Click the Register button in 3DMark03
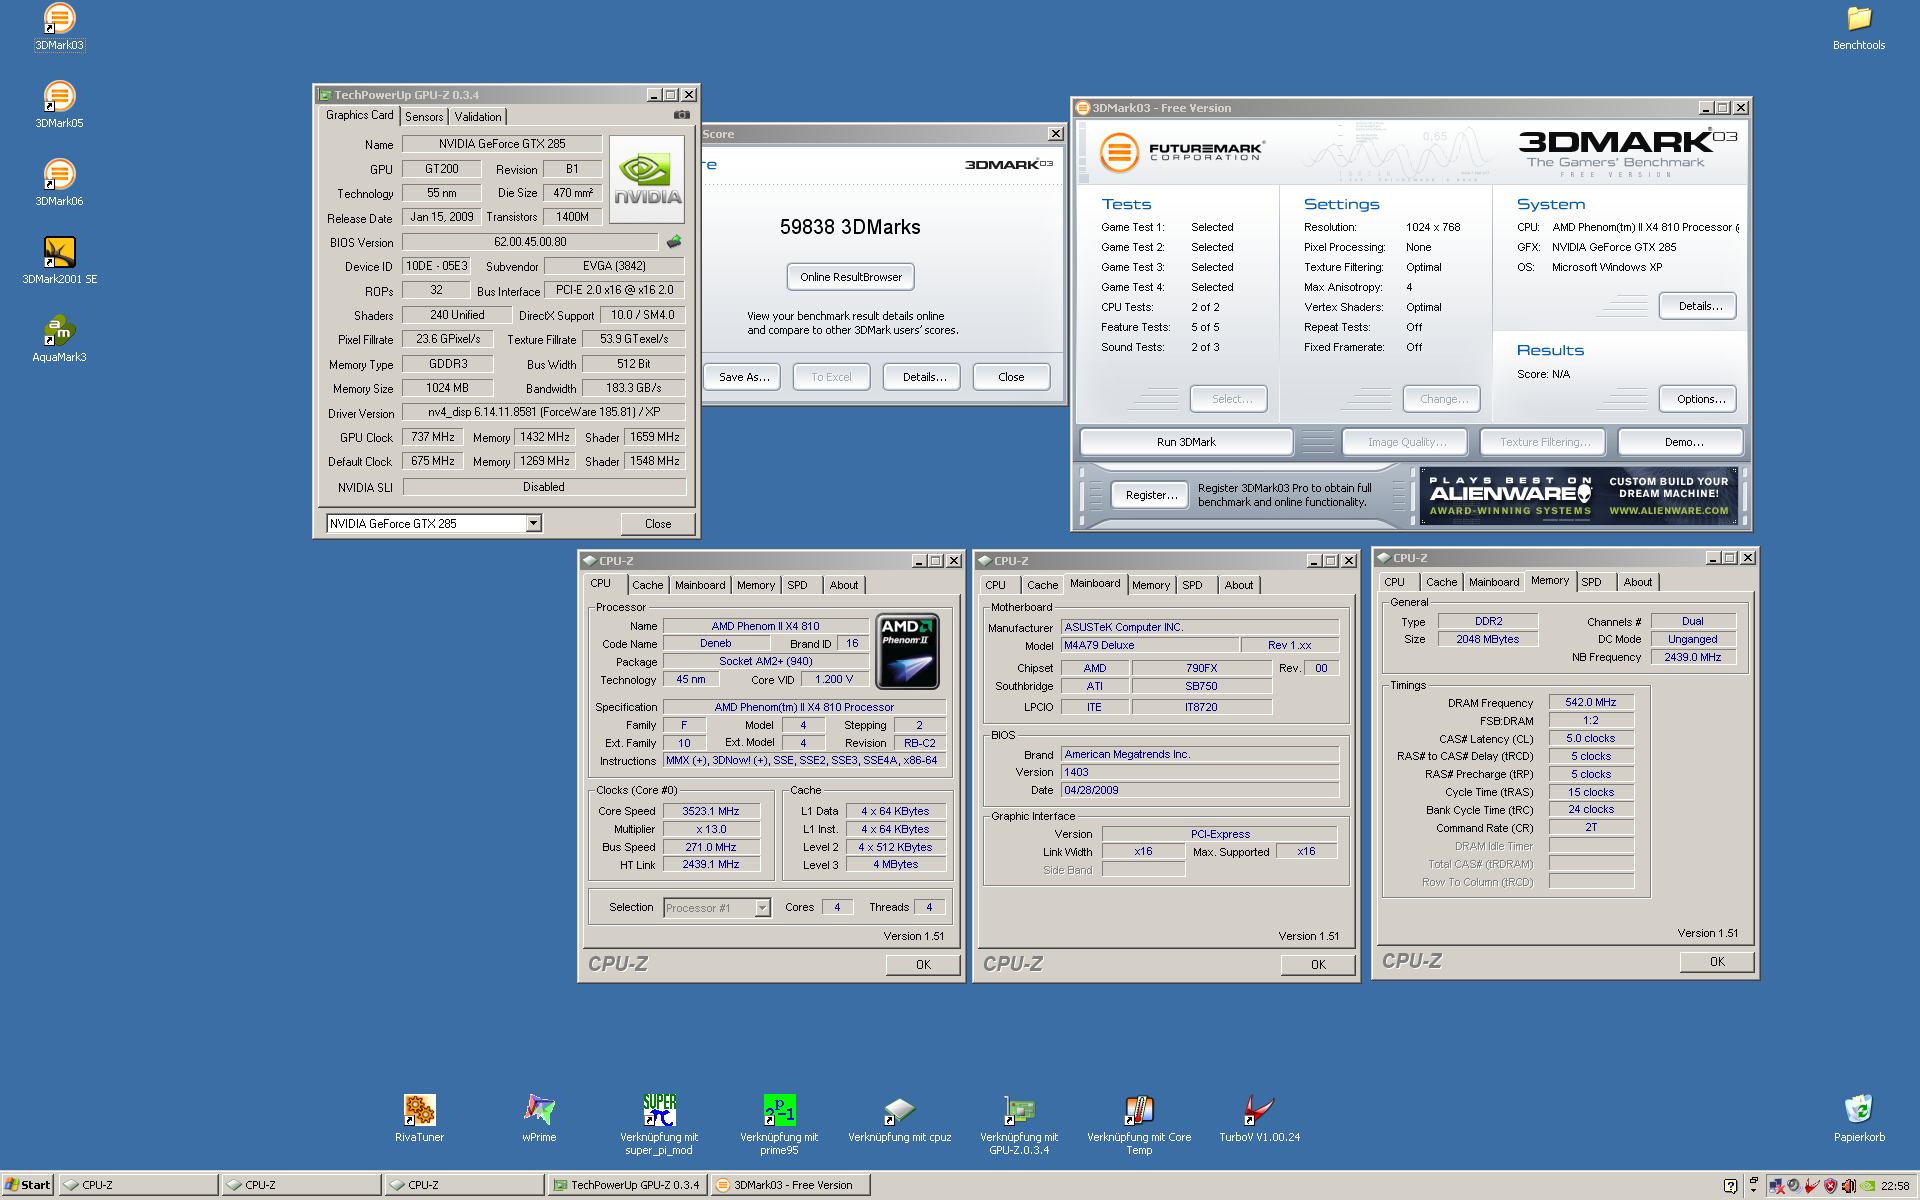The image size is (1920, 1200). (1151, 495)
